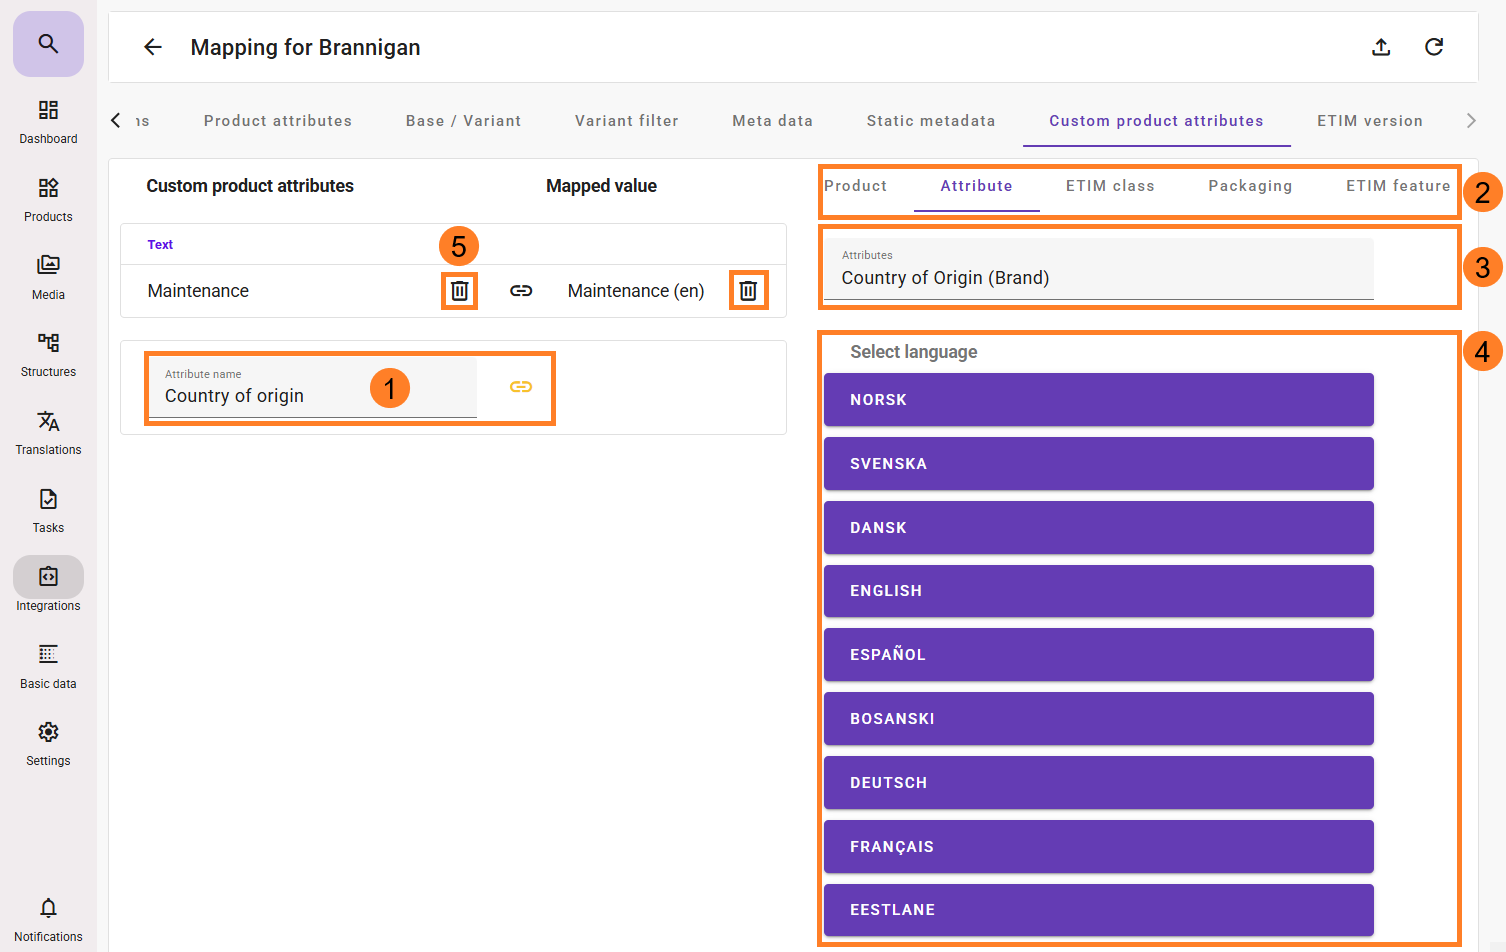1506x952 pixels.
Task: Switch to the Variant filter tab
Action: [626, 121]
